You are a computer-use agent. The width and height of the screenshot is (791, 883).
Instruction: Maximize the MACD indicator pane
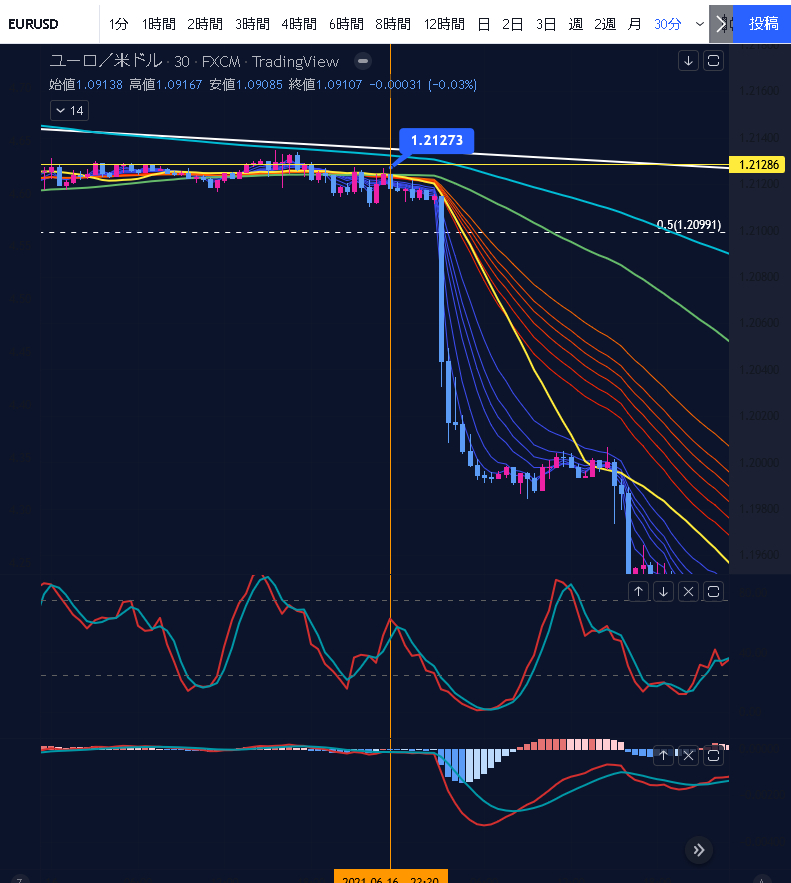(713, 757)
